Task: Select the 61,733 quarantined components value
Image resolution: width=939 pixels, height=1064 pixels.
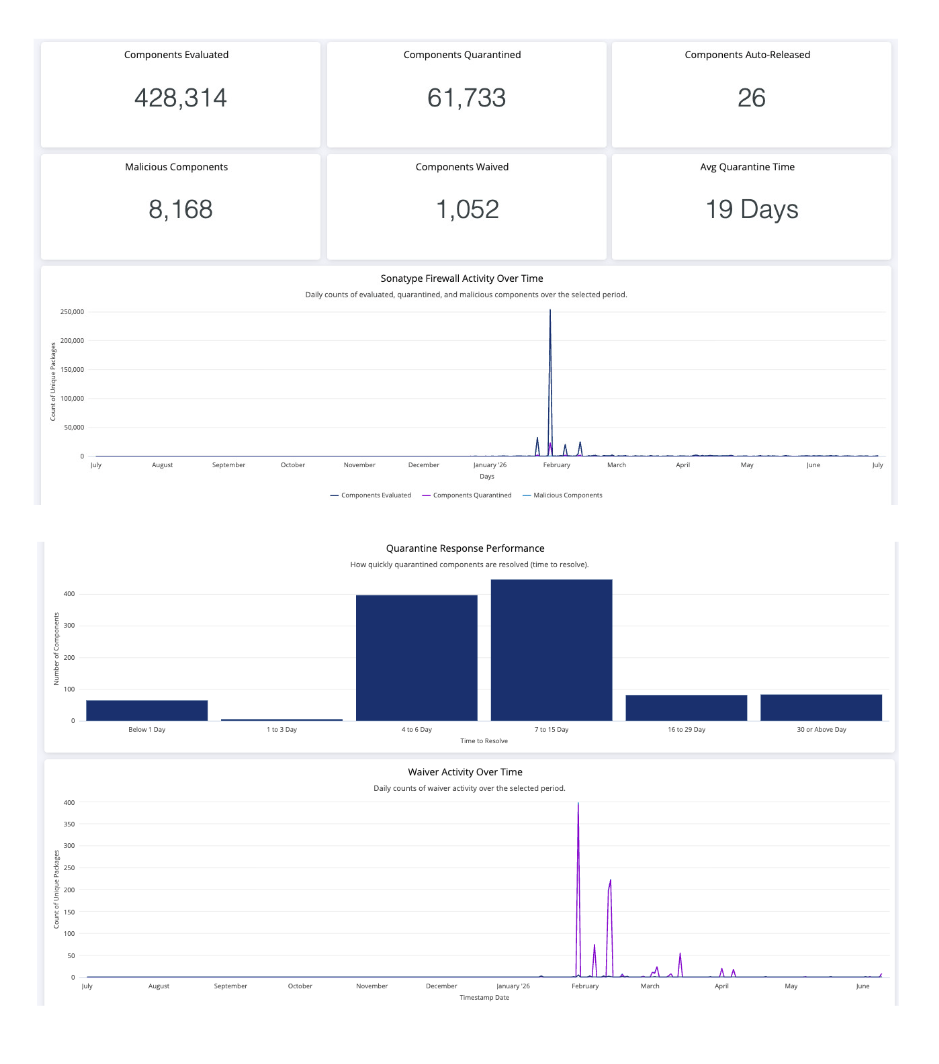Action: (x=466, y=98)
